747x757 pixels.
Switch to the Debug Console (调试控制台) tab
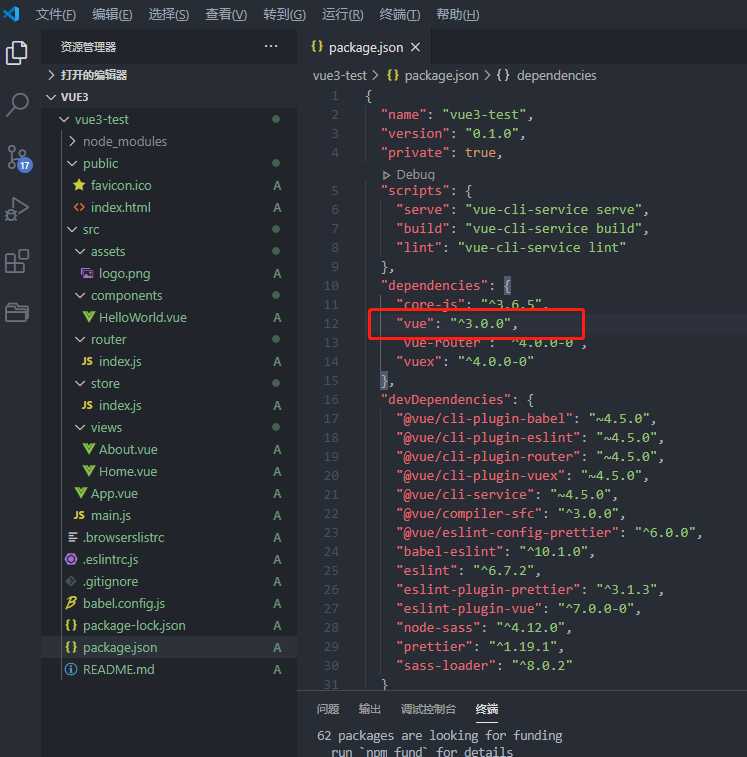pyautogui.click(x=428, y=709)
